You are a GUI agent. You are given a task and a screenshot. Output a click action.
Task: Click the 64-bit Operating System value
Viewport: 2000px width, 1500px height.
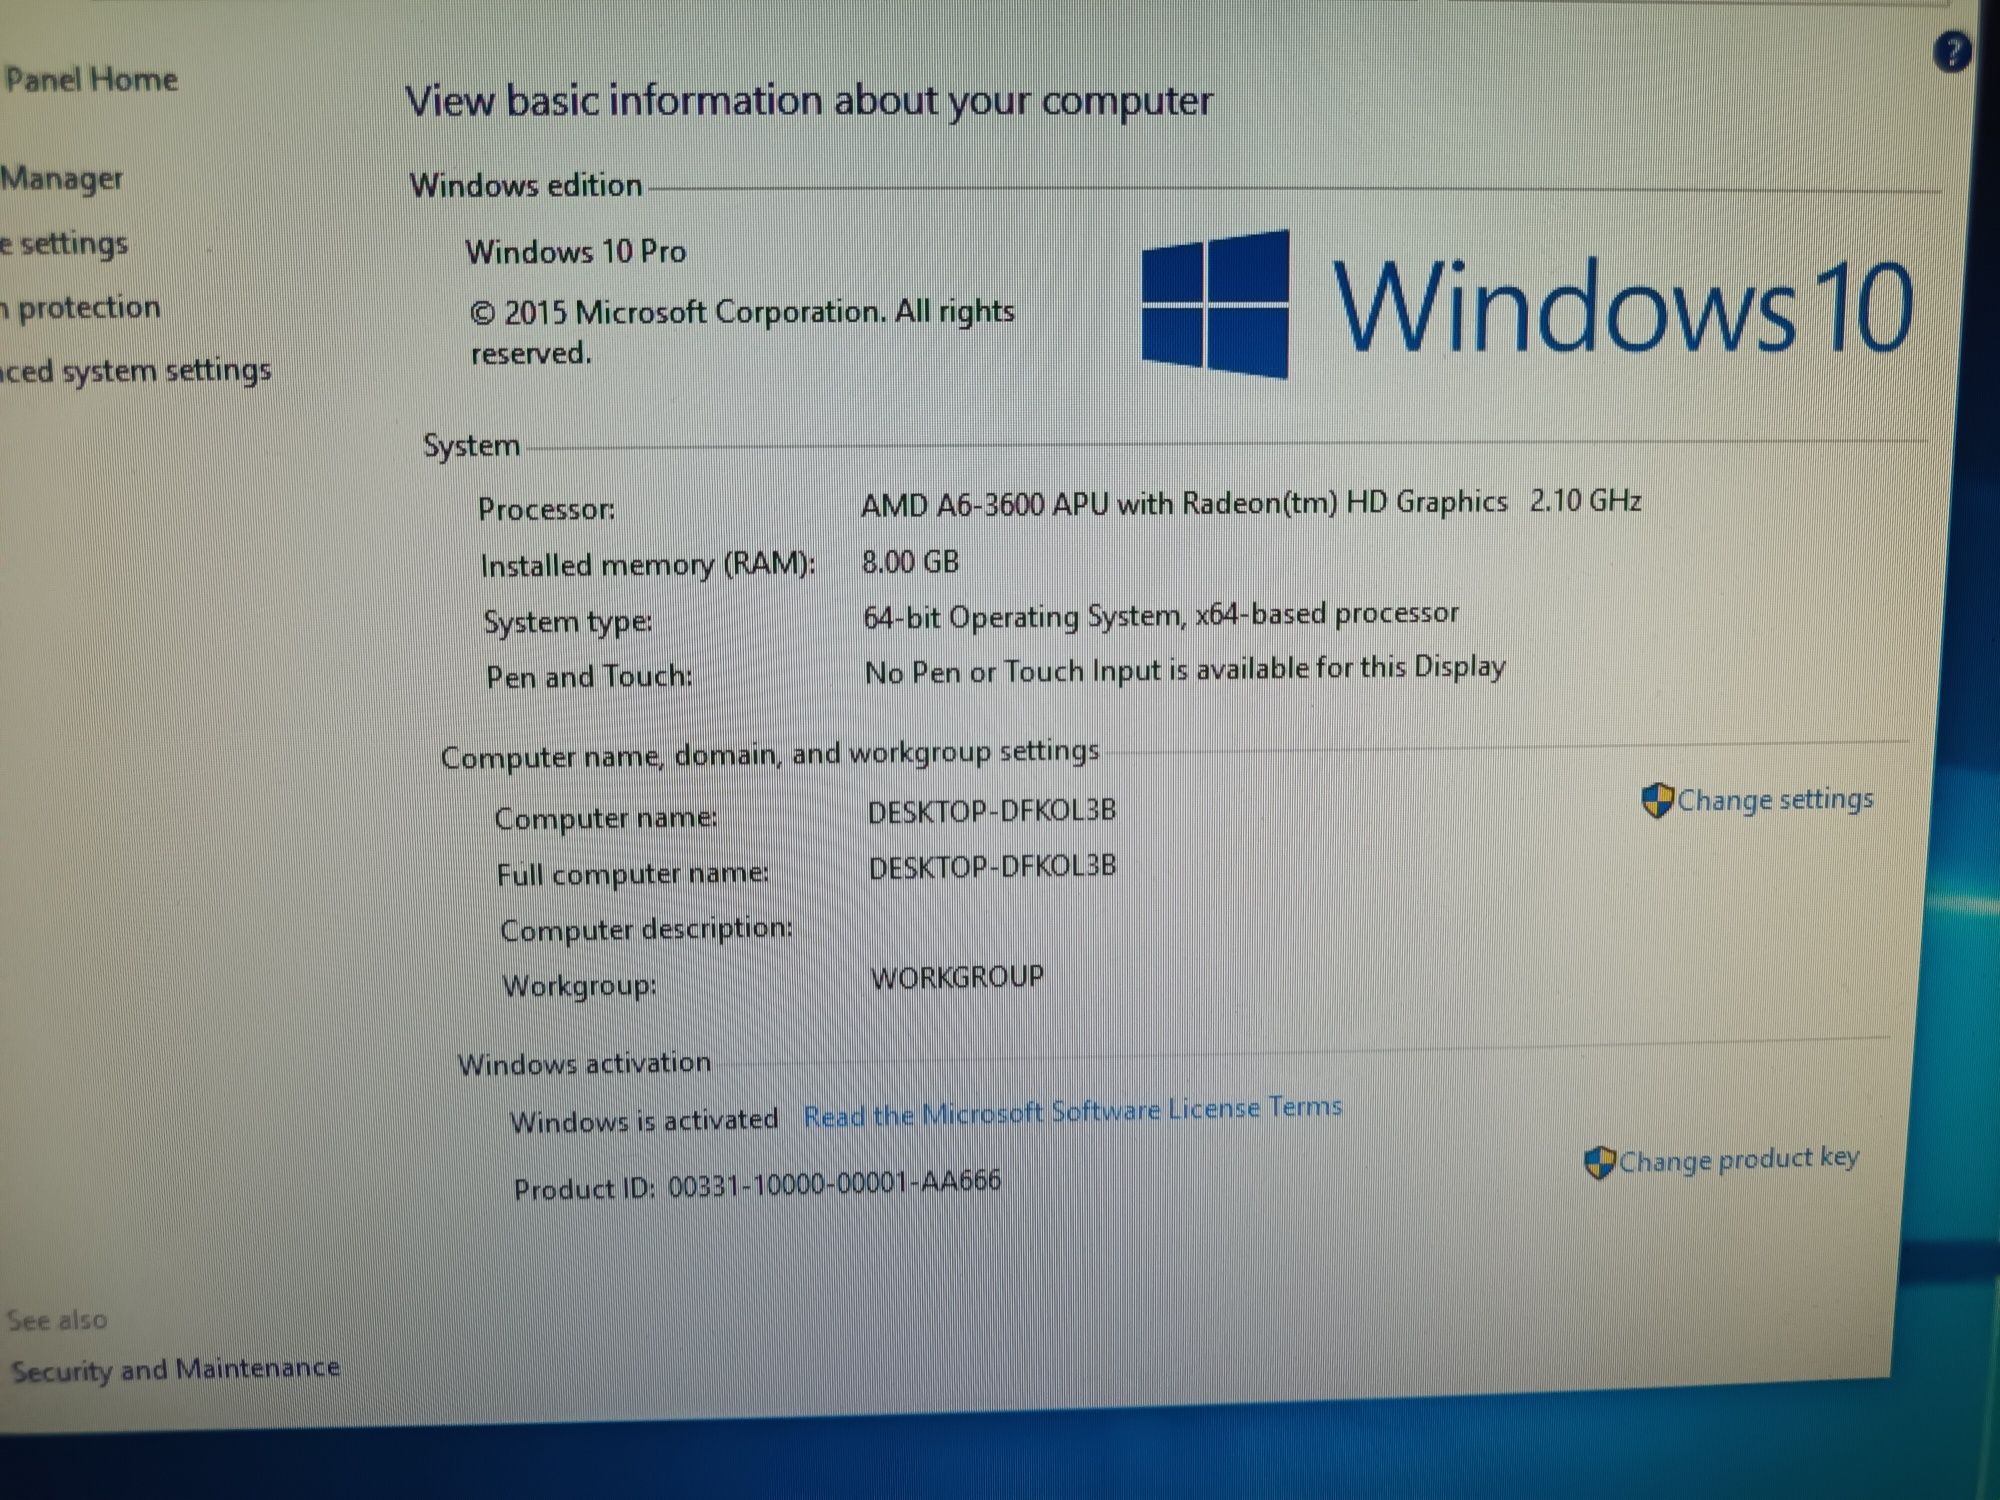1161,616
